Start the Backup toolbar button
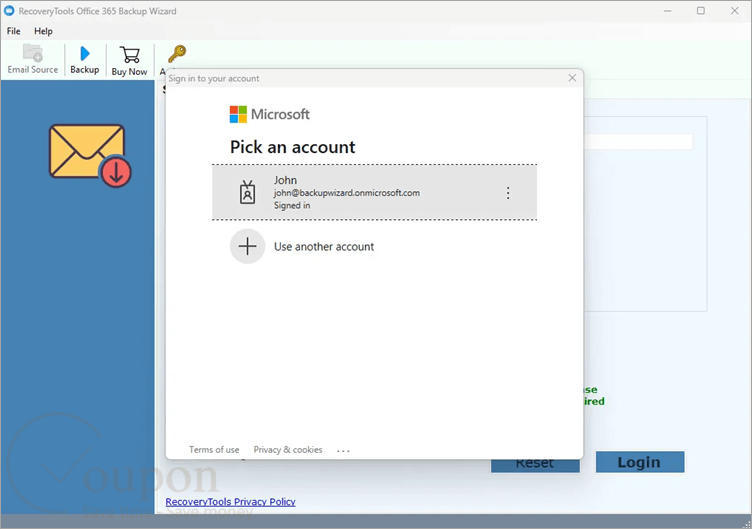This screenshot has width=752, height=529. coord(85,59)
